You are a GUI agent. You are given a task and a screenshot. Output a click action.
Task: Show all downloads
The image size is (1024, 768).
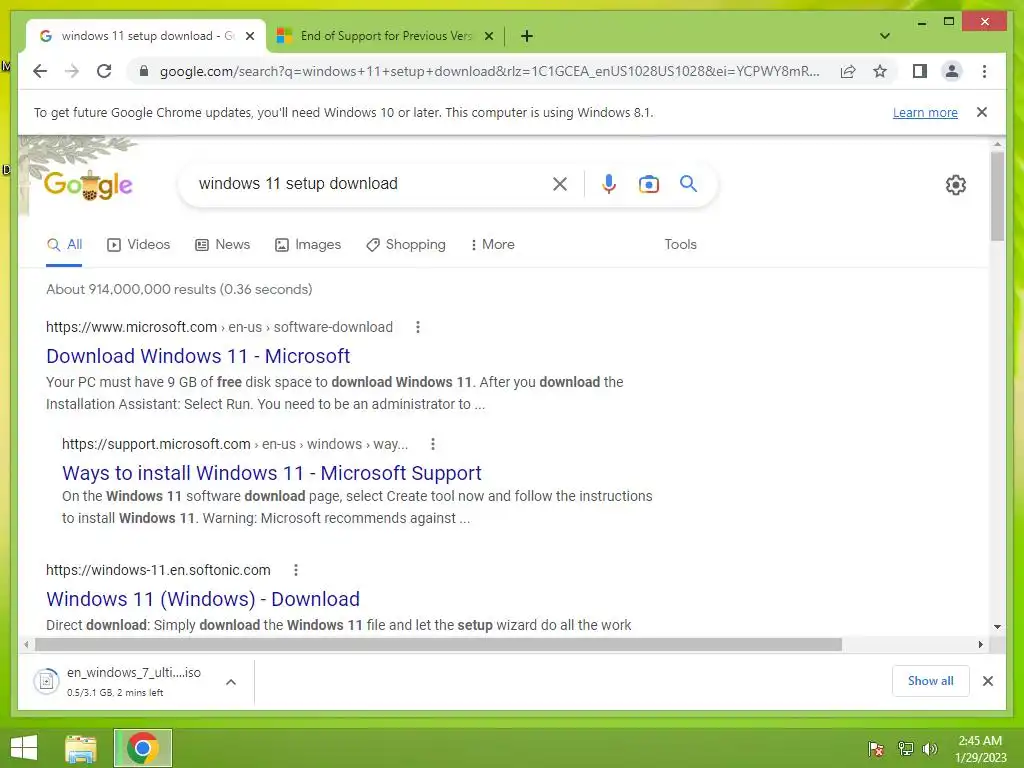(930, 681)
